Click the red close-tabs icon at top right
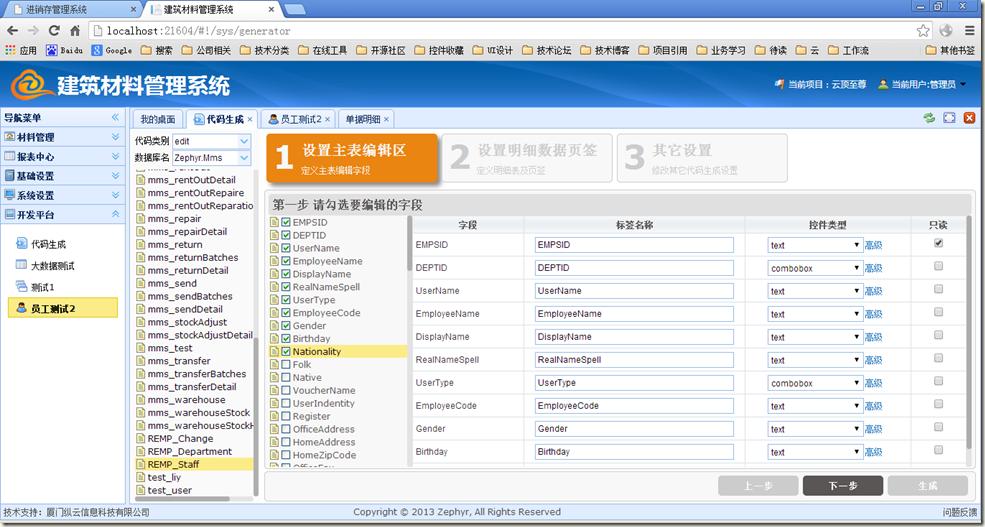This screenshot has width=985, height=527. pos(968,118)
